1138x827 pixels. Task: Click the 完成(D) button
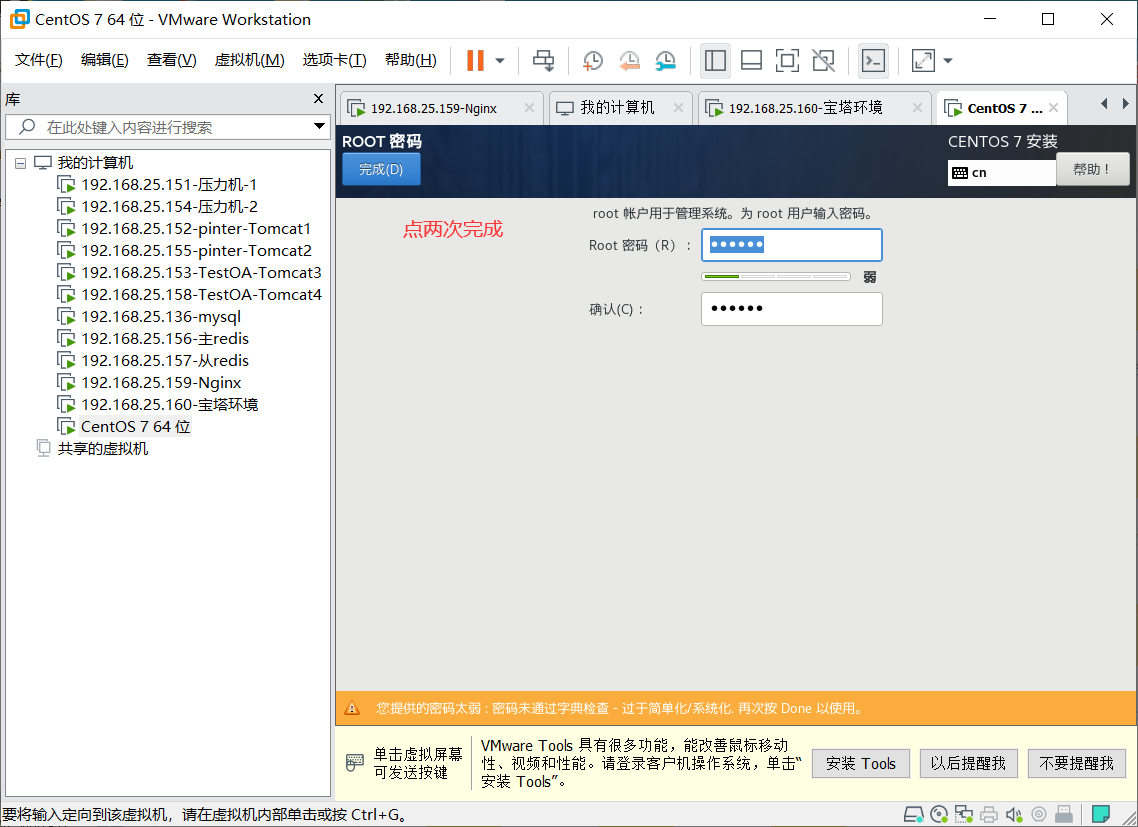tap(381, 169)
